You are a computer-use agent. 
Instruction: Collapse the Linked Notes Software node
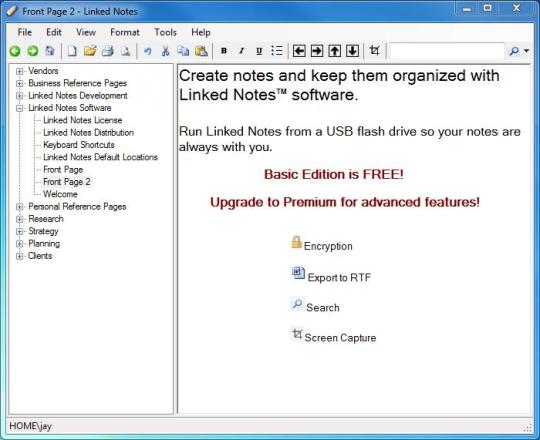click(x=20, y=108)
